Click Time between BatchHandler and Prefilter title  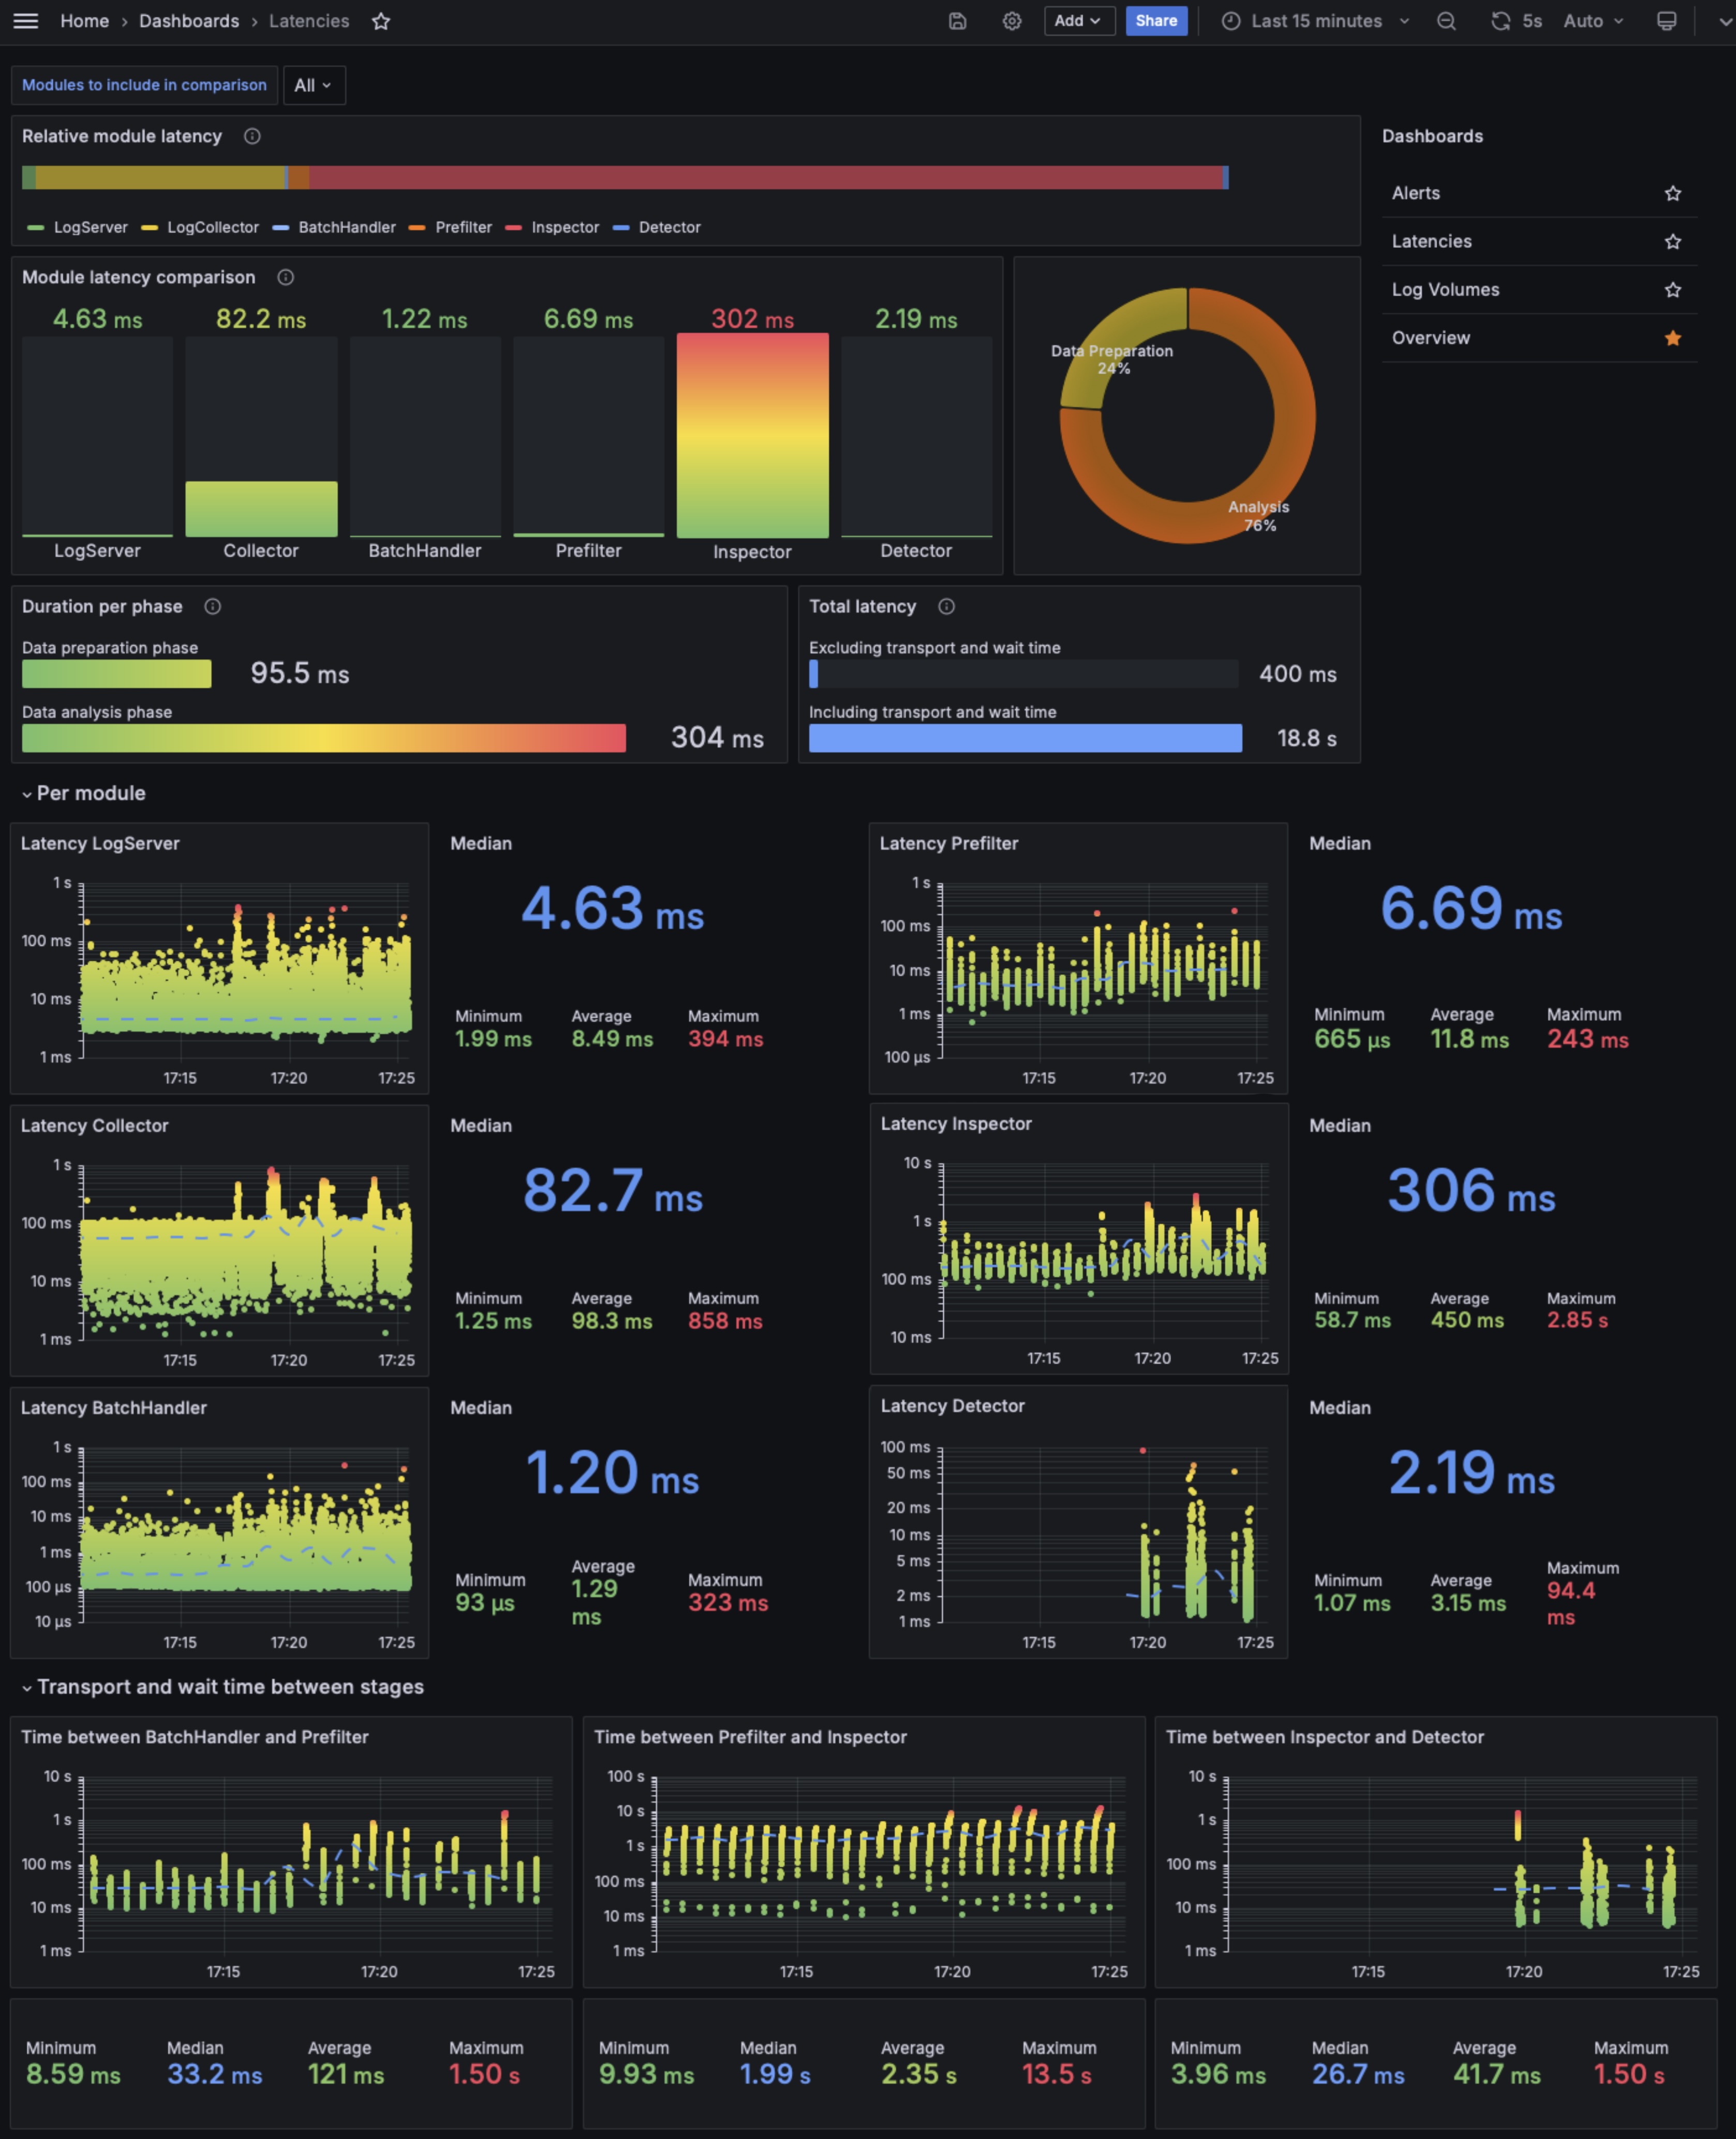195,1737
